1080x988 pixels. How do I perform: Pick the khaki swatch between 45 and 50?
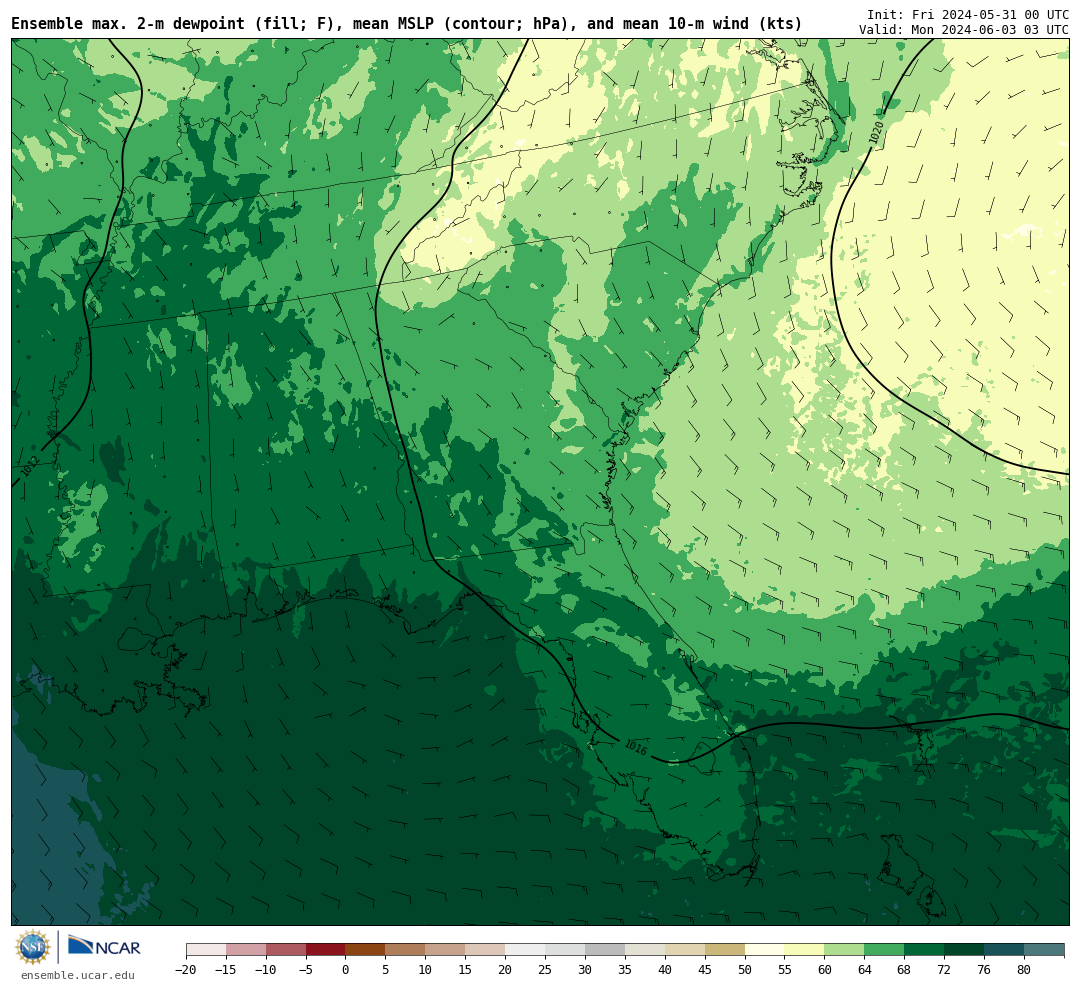[725, 950]
